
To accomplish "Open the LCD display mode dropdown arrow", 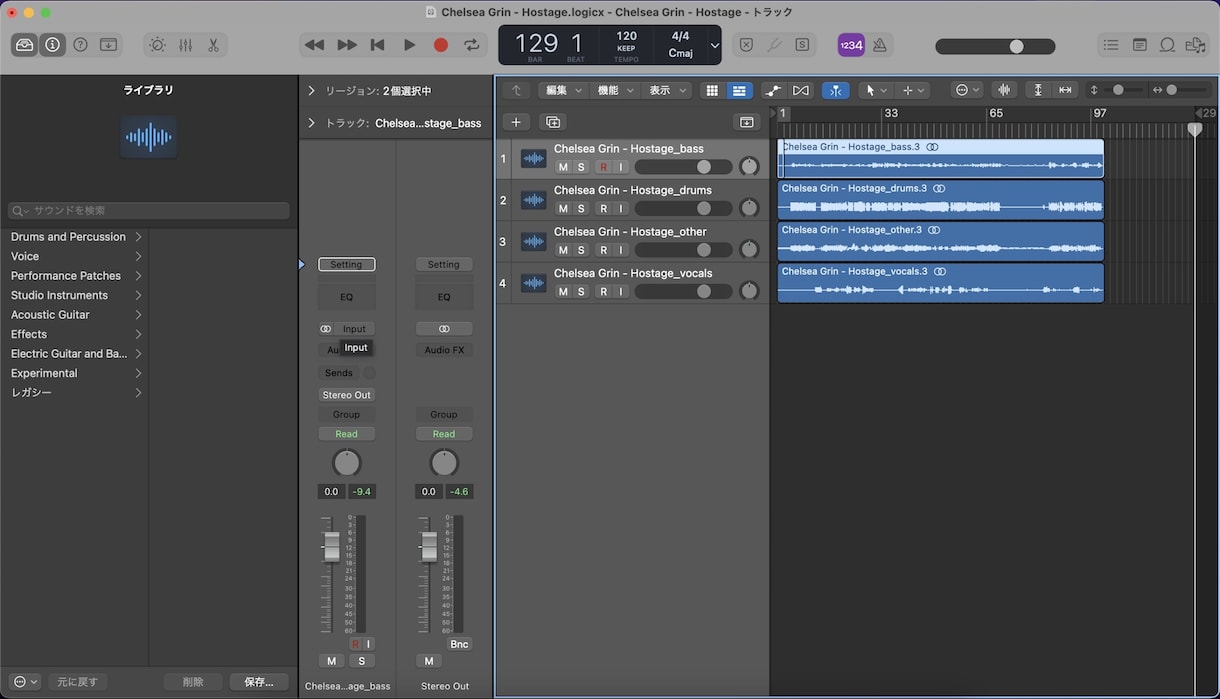I will click(714, 45).
